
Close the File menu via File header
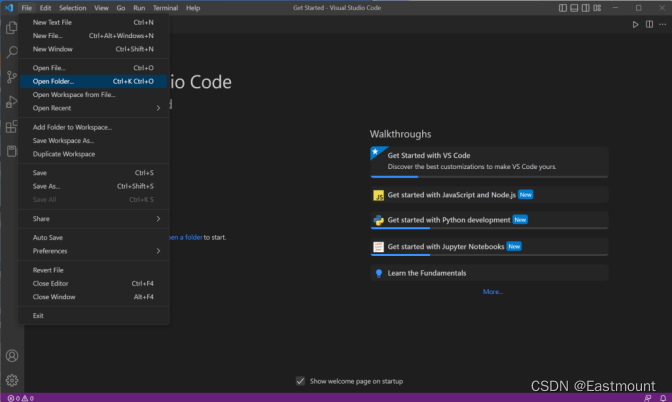(27, 8)
